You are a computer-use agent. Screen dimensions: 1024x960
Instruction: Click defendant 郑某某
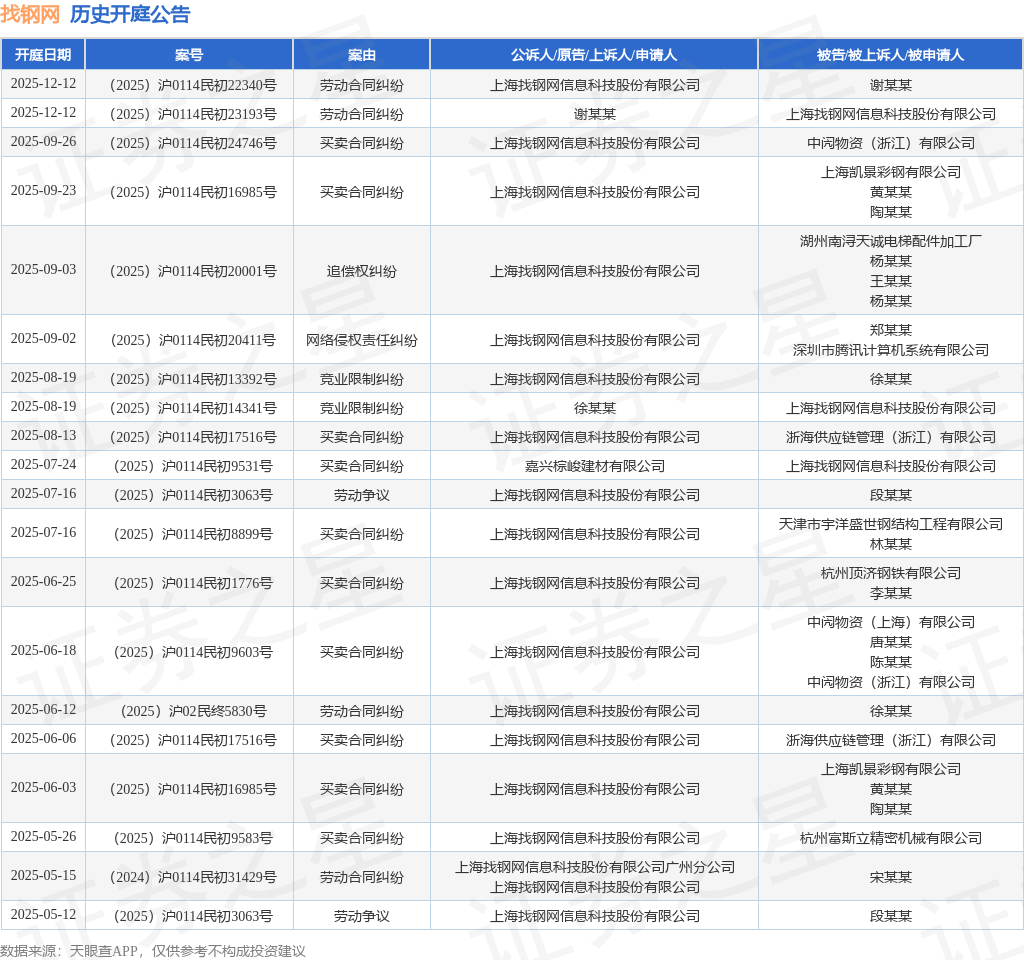coord(891,330)
